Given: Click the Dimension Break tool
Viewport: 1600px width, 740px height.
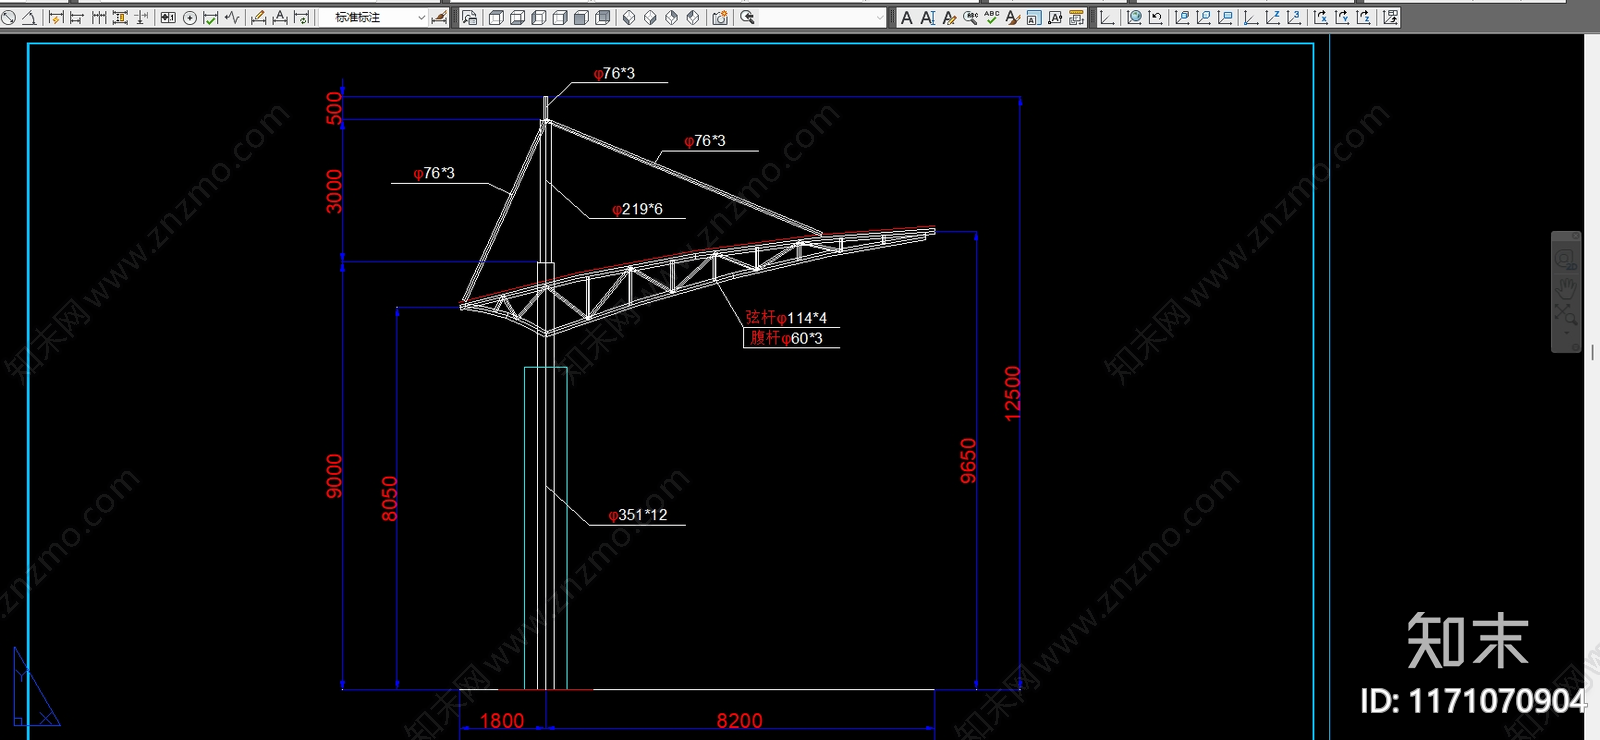Looking at the screenshot, I should pos(142,17).
